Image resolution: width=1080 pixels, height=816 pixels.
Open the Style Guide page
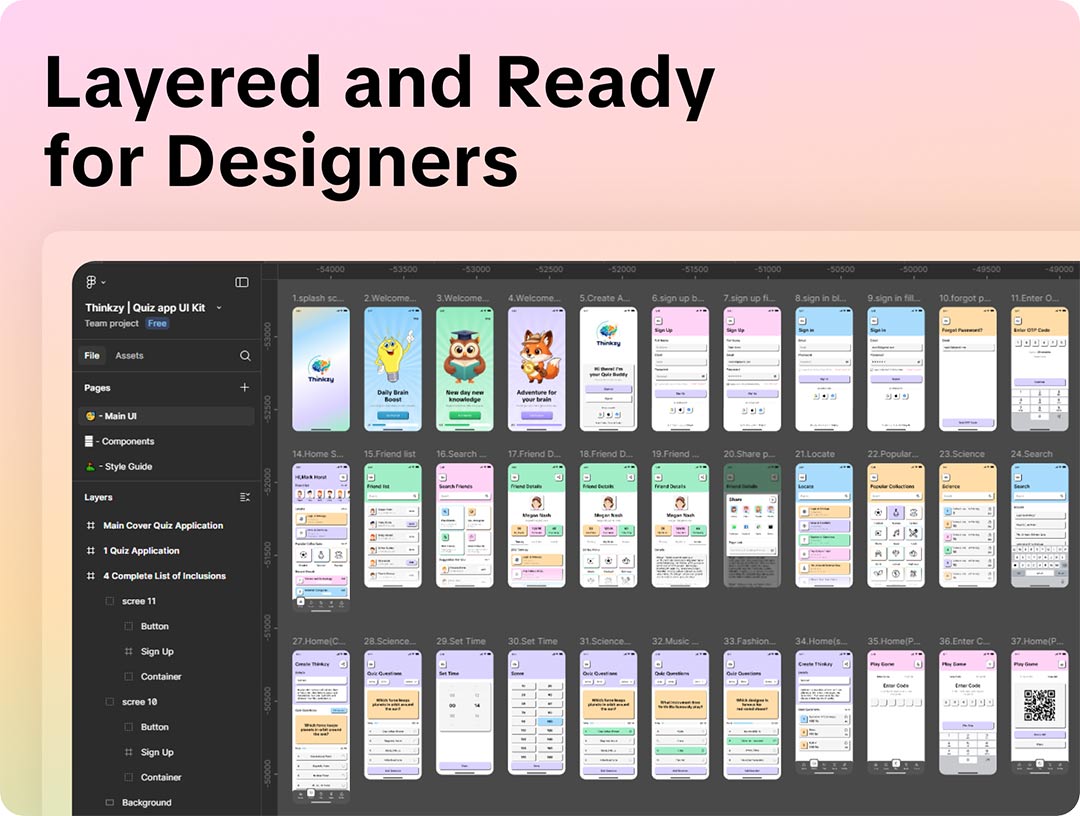pos(125,467)
